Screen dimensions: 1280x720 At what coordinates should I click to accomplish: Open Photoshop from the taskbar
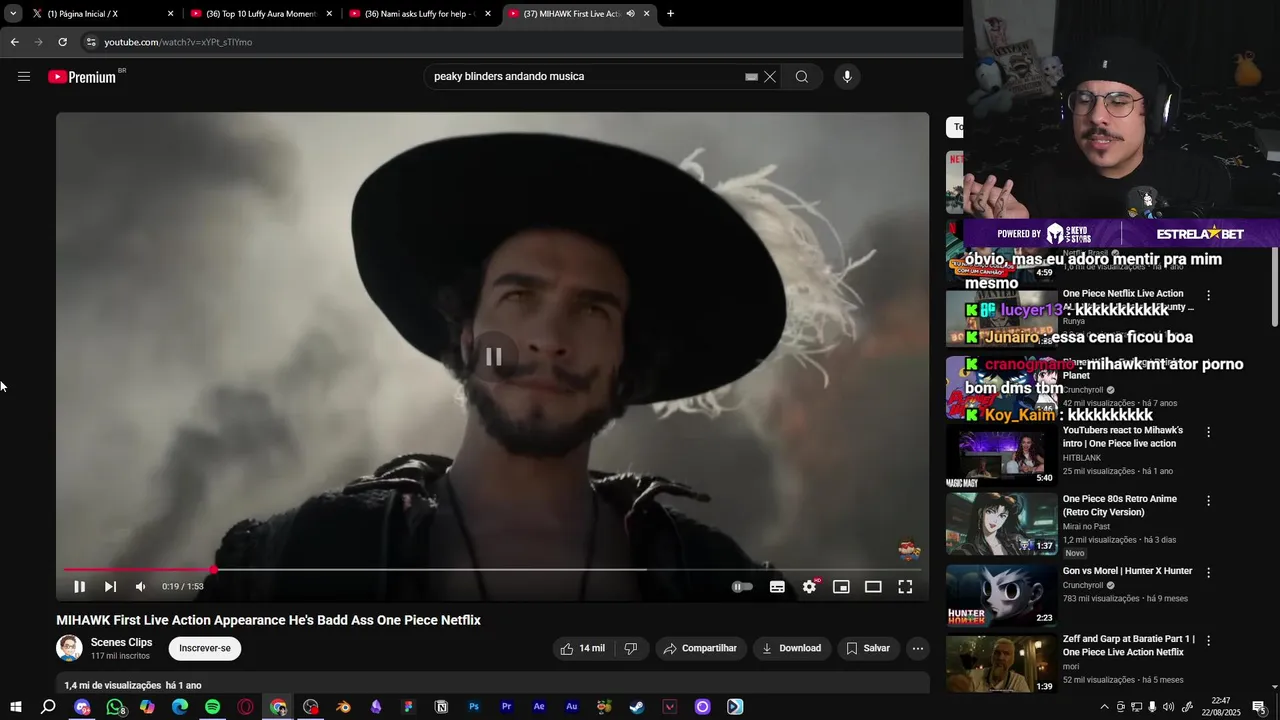[474, 707]
